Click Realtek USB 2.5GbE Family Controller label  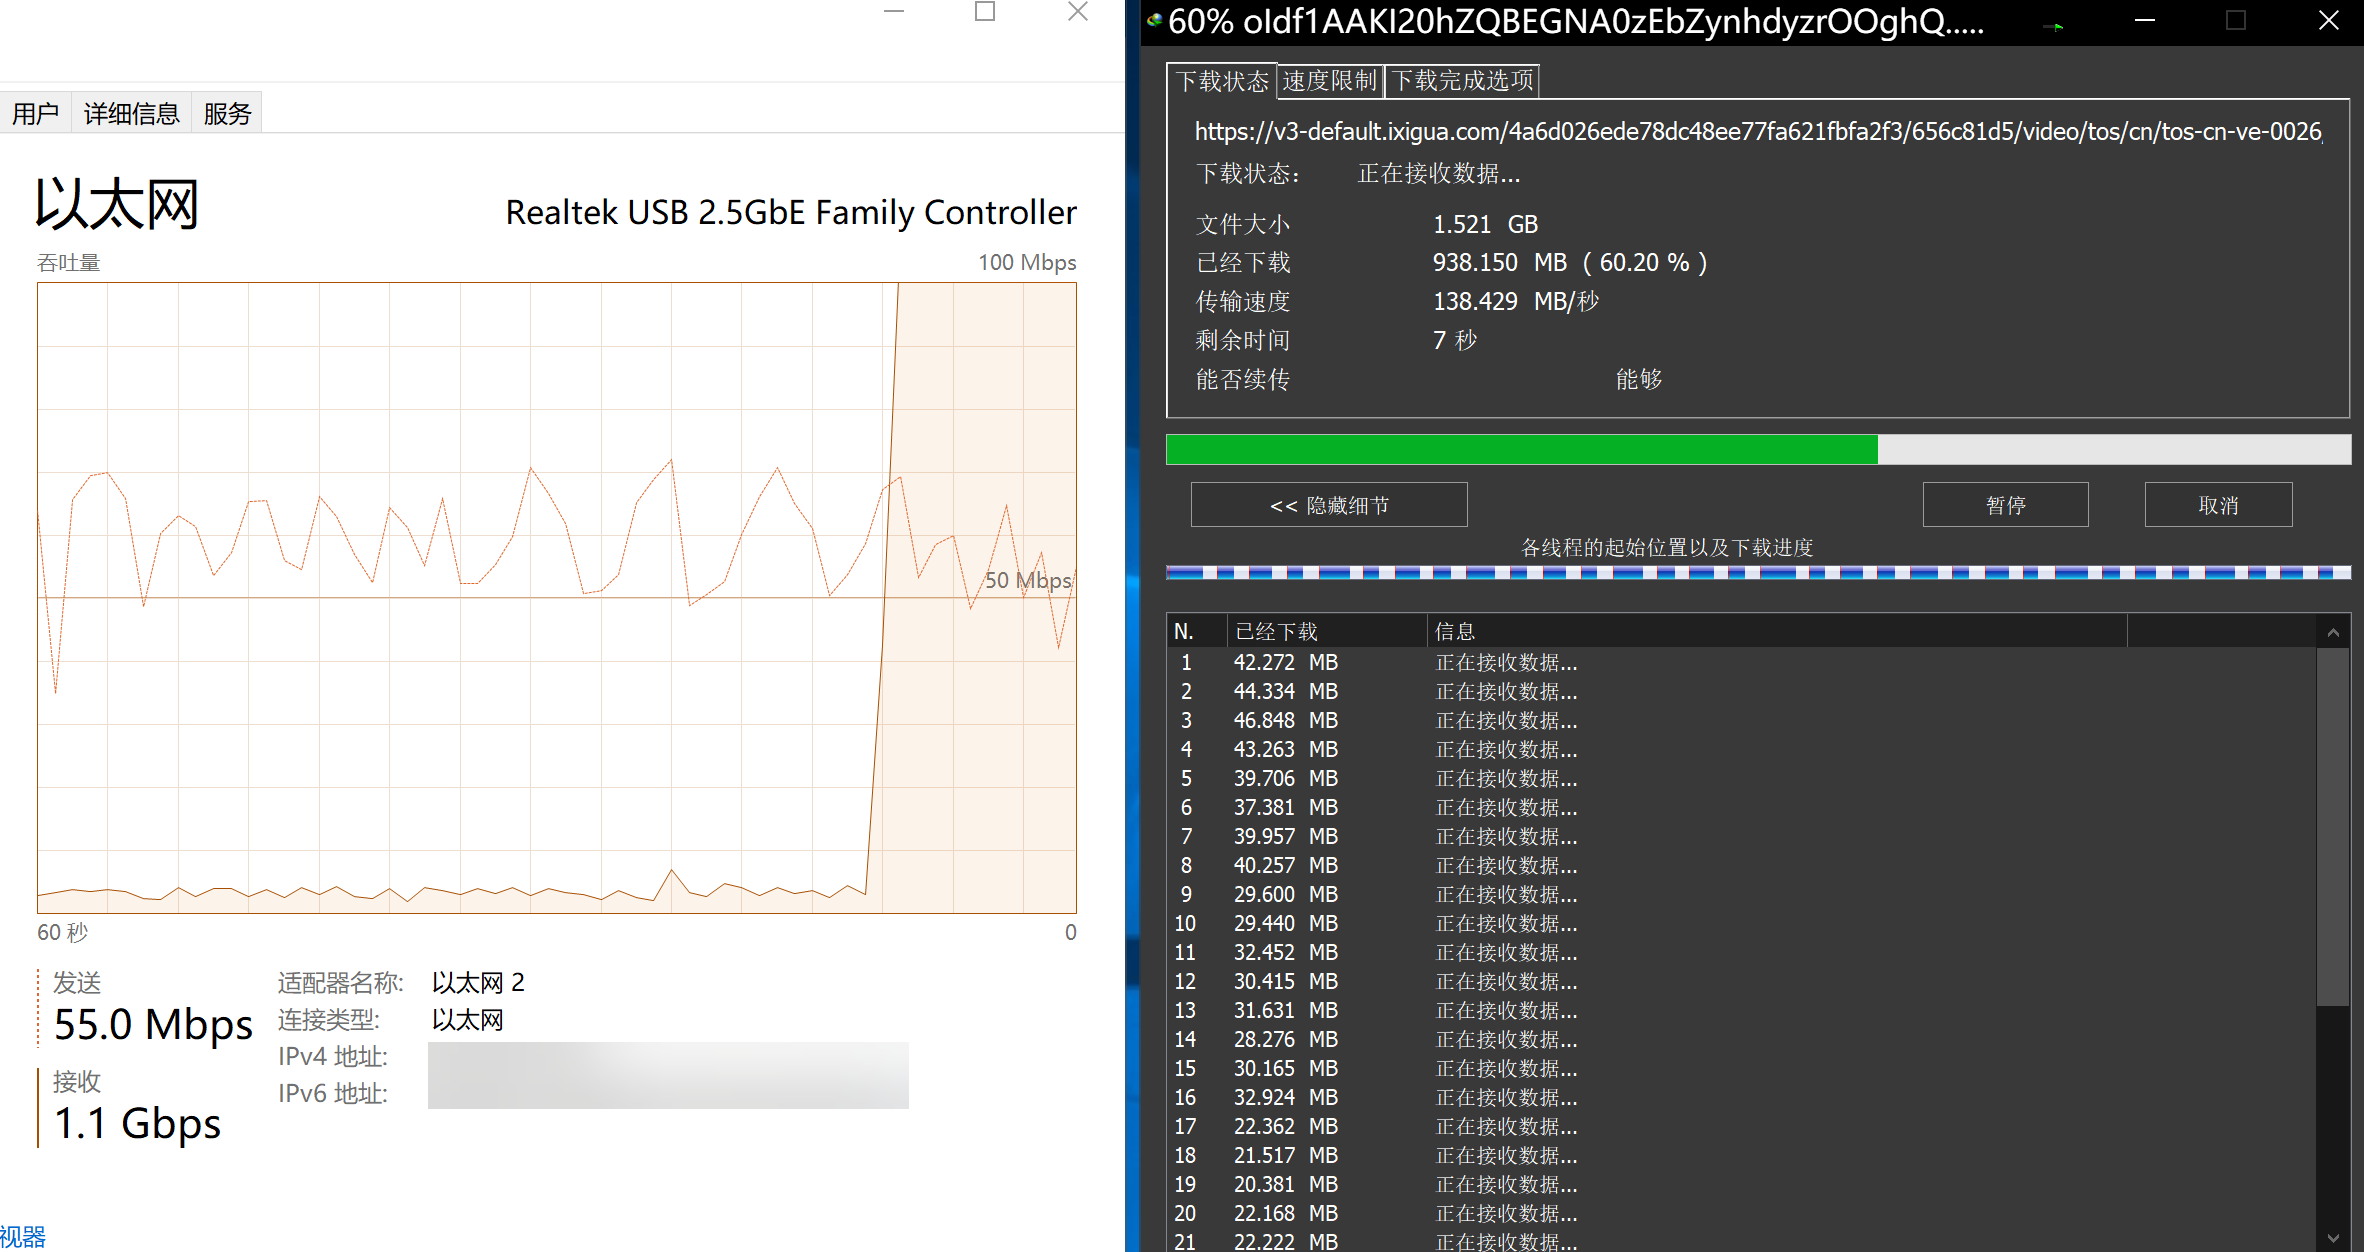pyautogui.click(x=791, y=212)
